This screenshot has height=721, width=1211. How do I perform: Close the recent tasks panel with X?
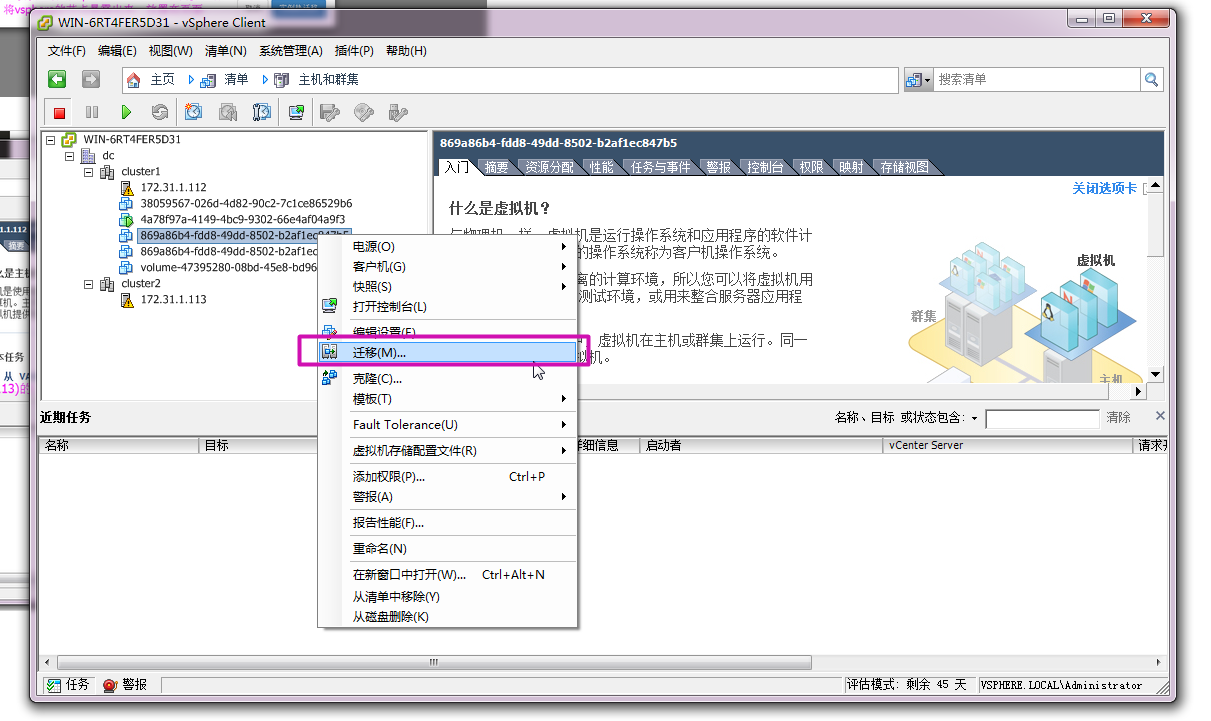point(1160,416)
